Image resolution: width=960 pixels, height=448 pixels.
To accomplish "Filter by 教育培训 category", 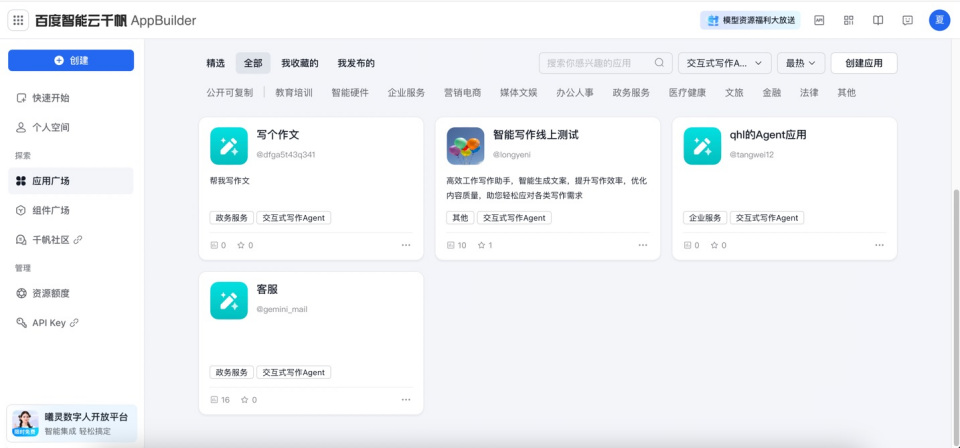I will (x=294, y=93).
